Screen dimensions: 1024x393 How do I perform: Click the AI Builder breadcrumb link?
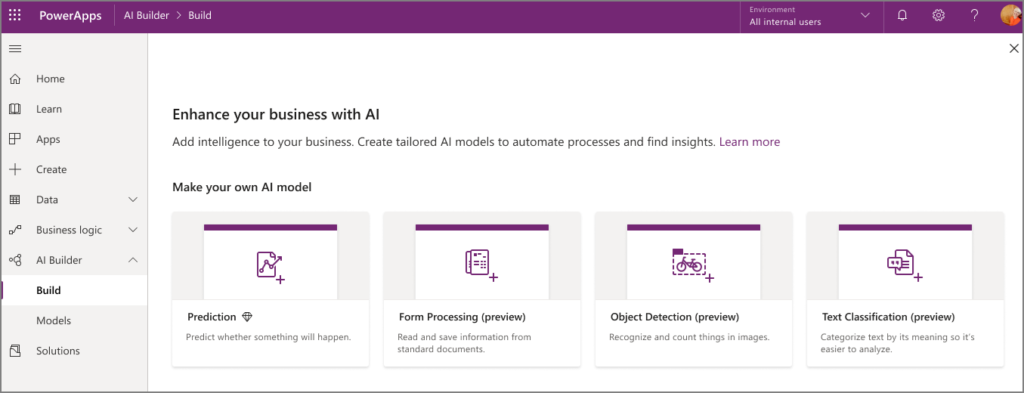point(148,16)
